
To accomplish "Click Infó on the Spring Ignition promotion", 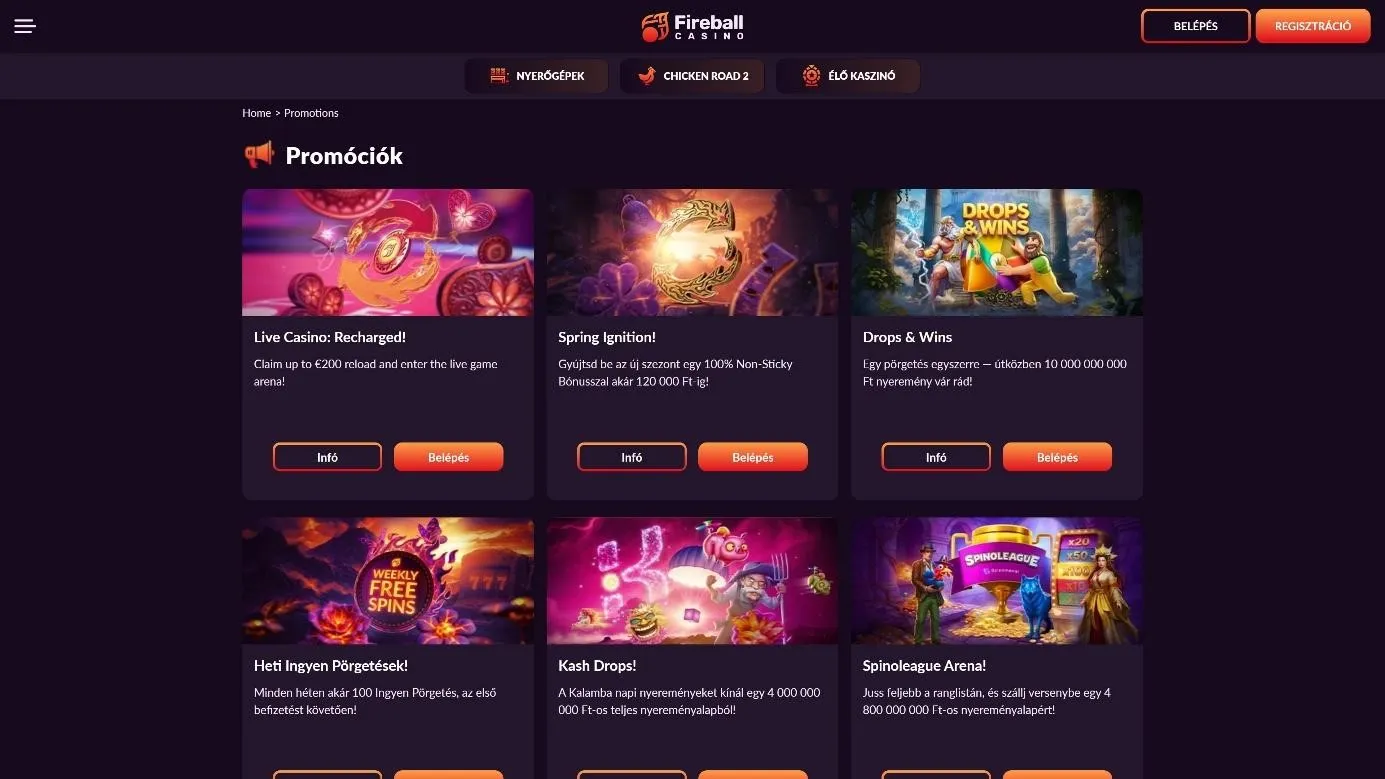I will click(631, 457).
